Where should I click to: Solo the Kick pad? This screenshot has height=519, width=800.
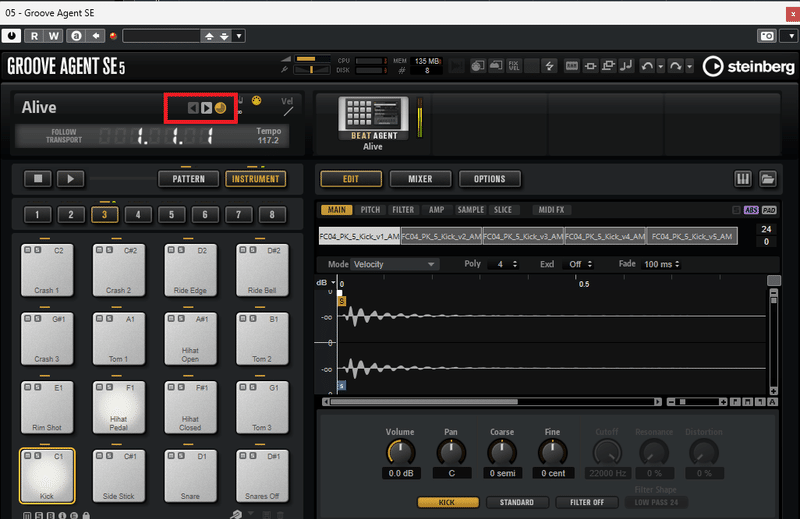click(x=37, y=456)
